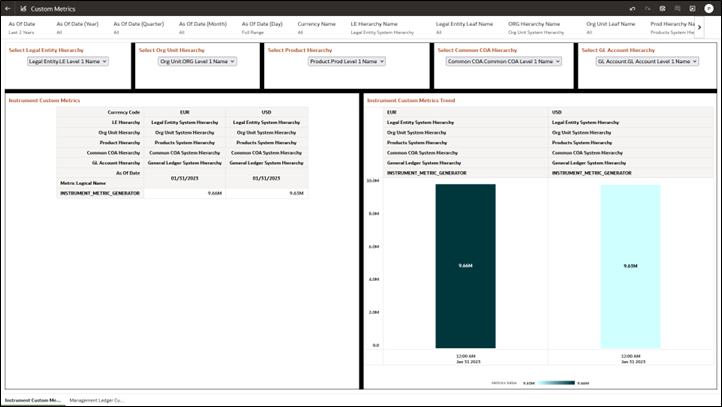Expand Common COA Level 1 Name dropdown
The height and width of the screenshot is (407, 722).
coord(504,61)
